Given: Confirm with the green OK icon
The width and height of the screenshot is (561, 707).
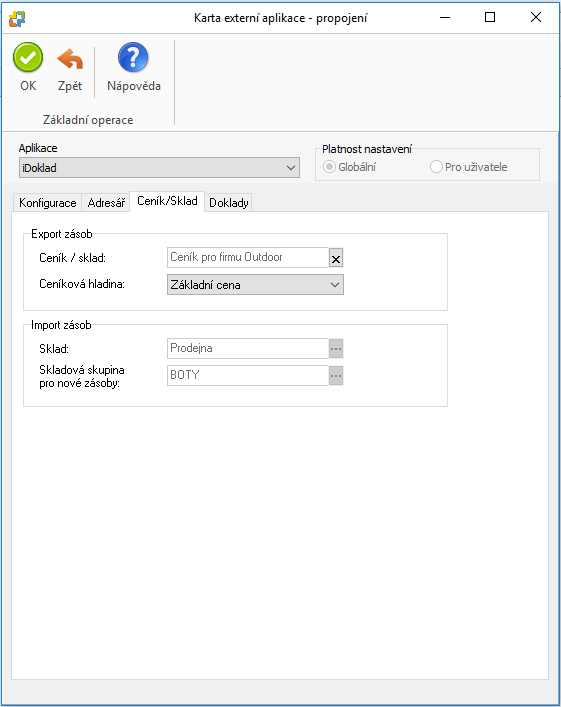Looking at the screenshot, I should click(x=28, y=58).
